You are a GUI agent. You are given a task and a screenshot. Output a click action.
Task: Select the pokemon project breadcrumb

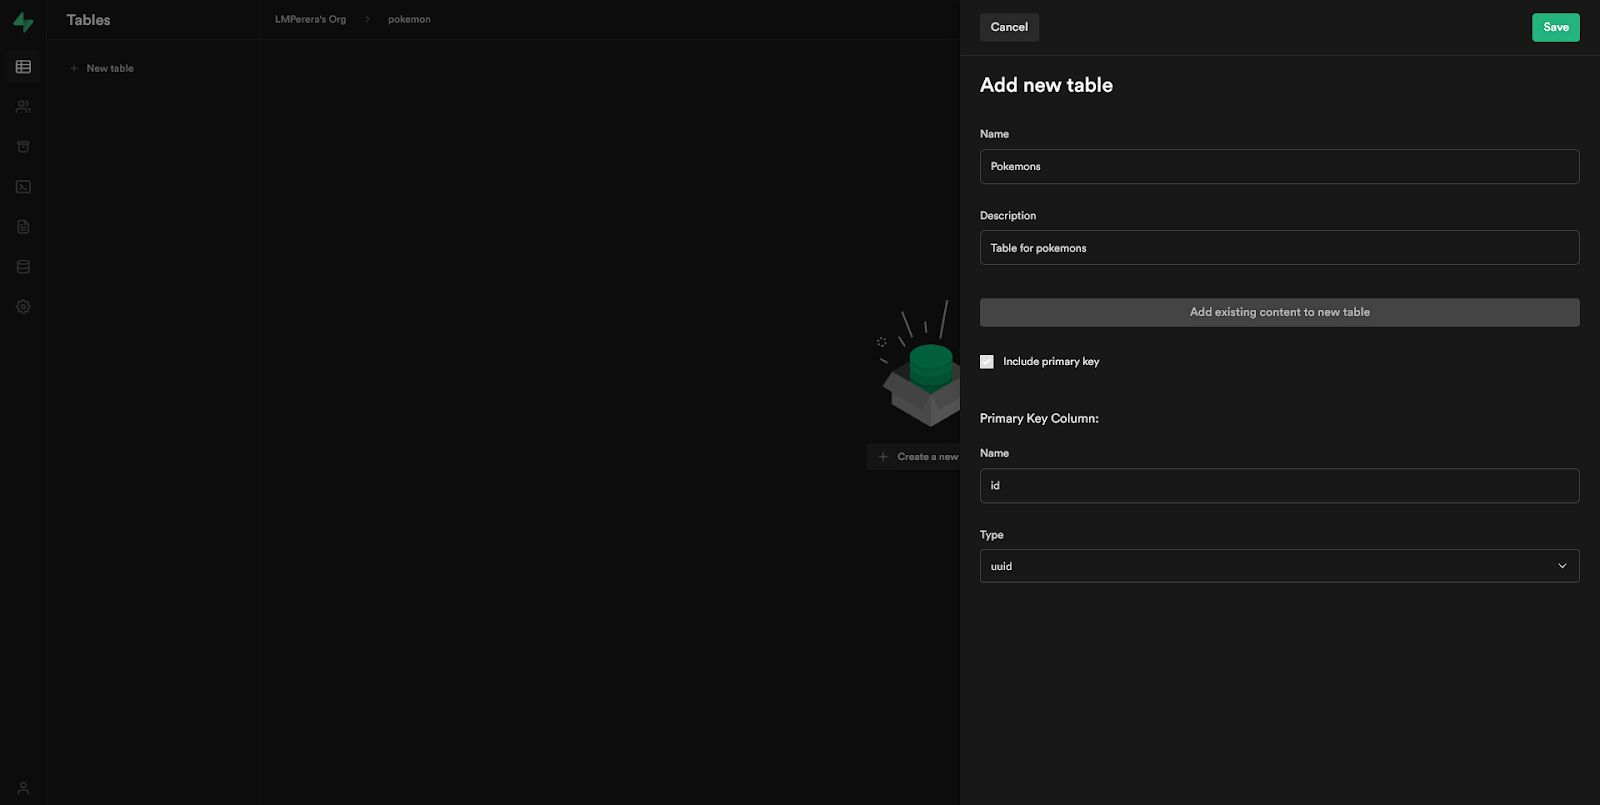coord(409,19)
